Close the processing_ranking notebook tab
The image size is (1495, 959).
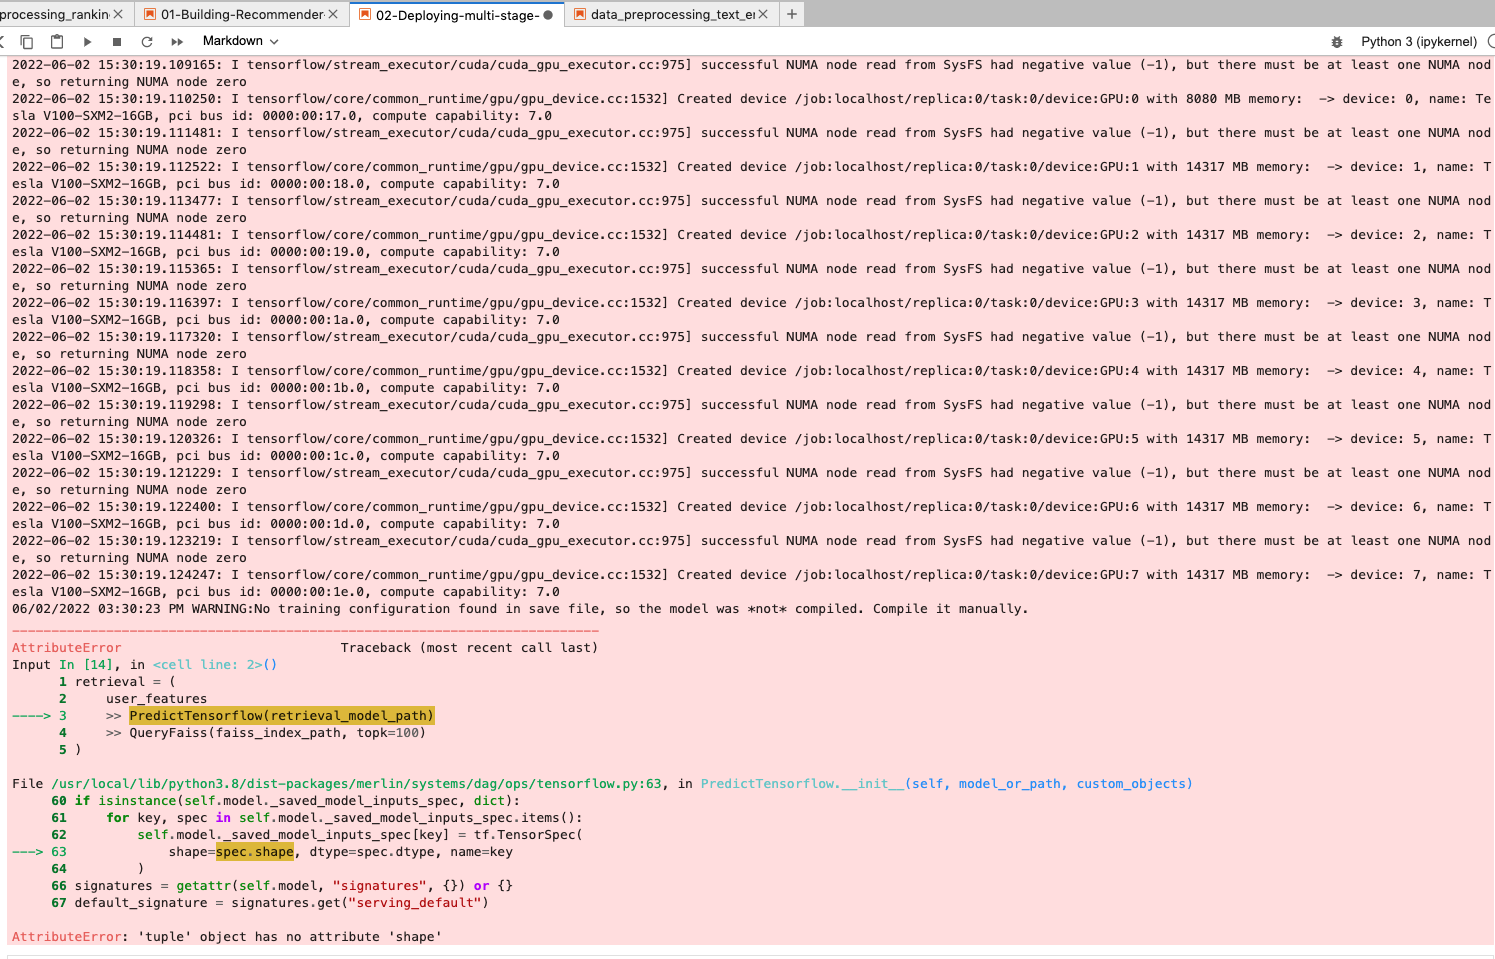[120, 14]
